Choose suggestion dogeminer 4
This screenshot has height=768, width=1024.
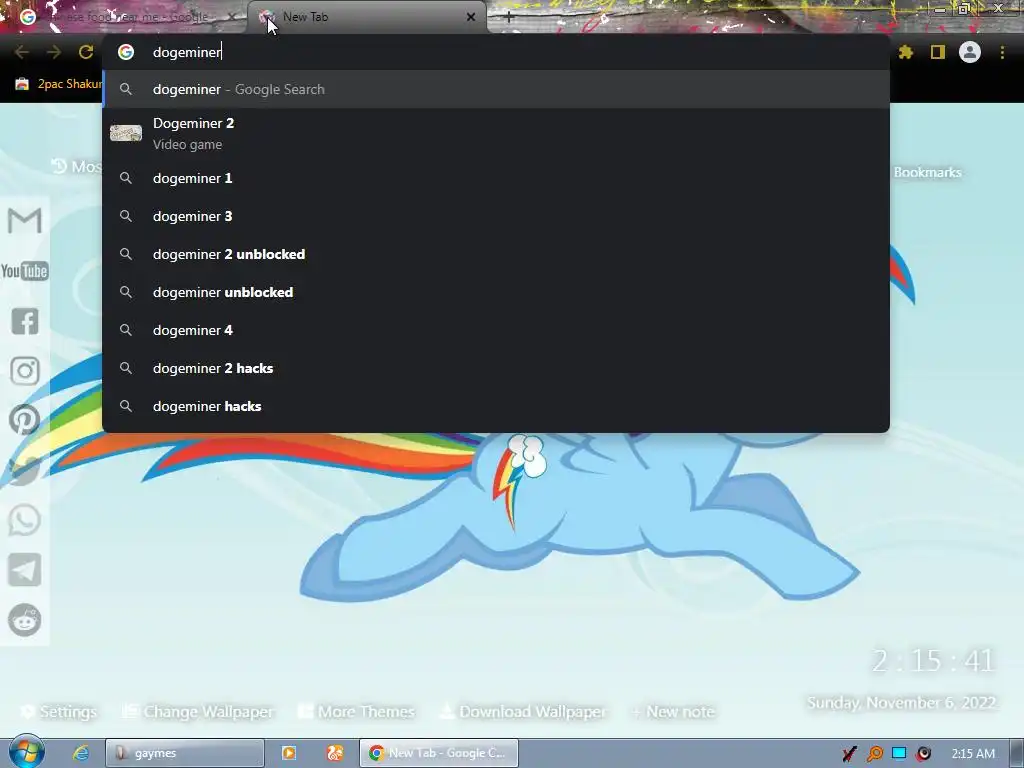(496, 330)
